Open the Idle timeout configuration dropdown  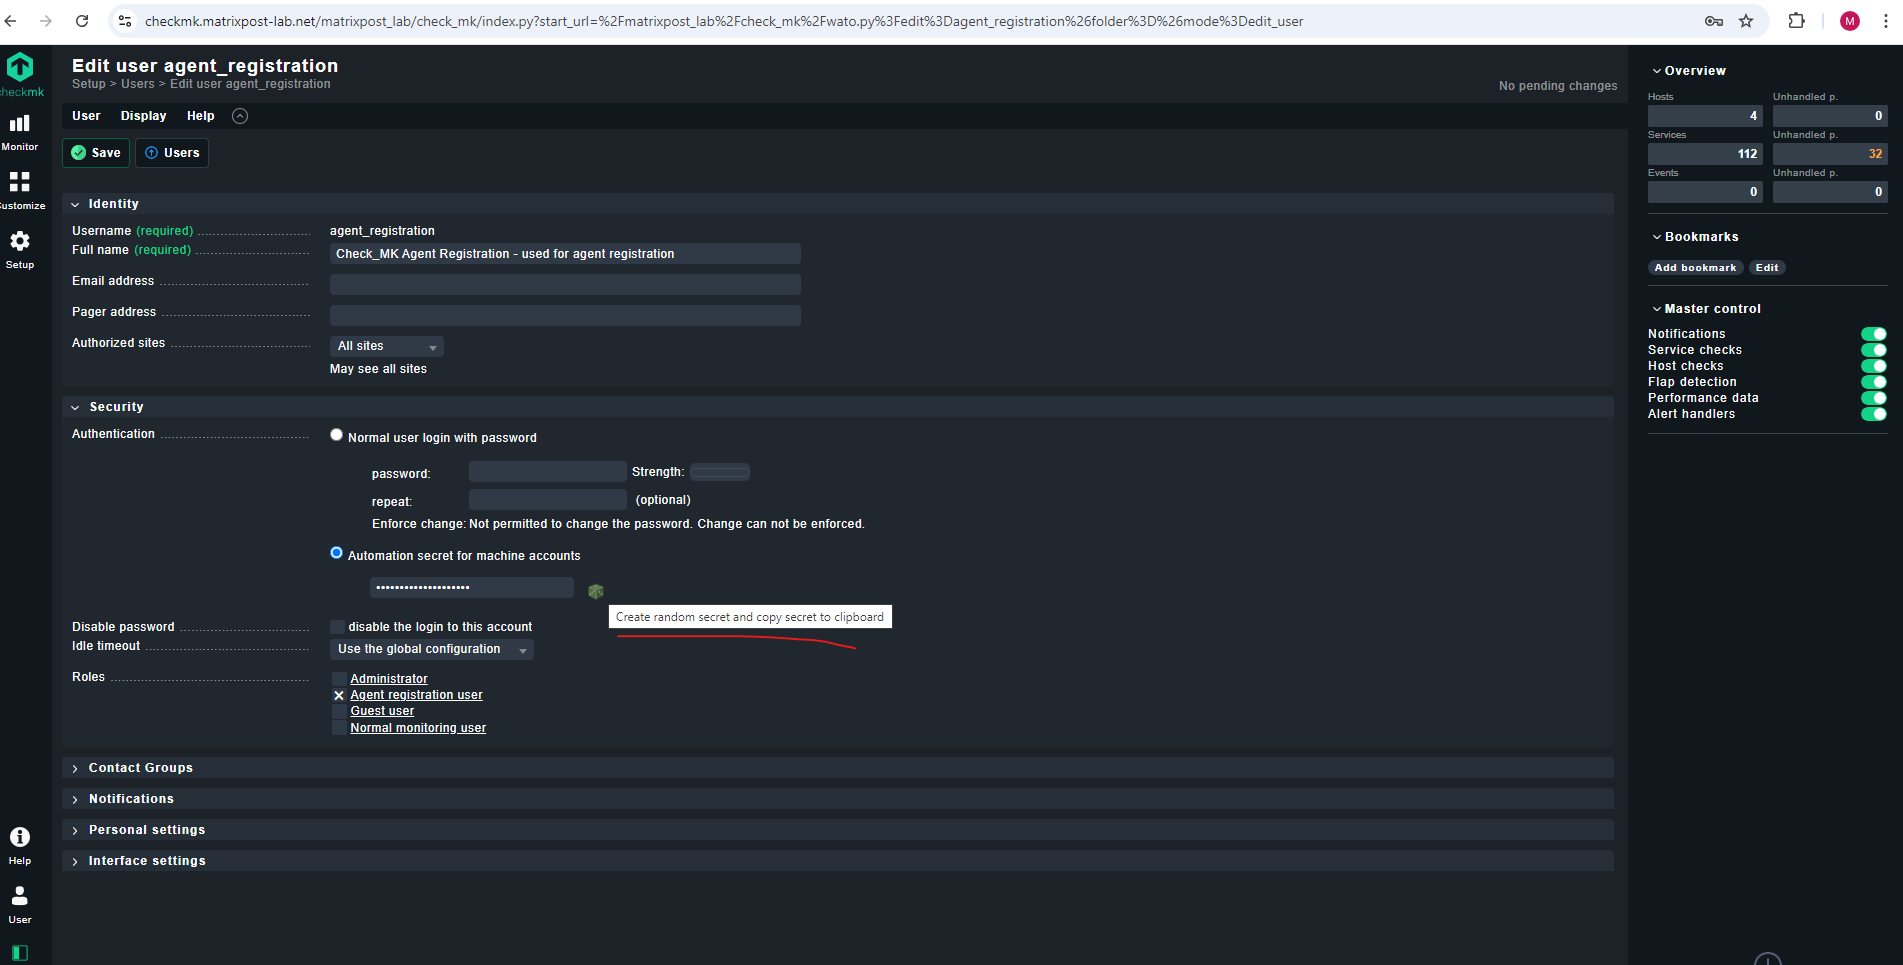click(431, 649)
